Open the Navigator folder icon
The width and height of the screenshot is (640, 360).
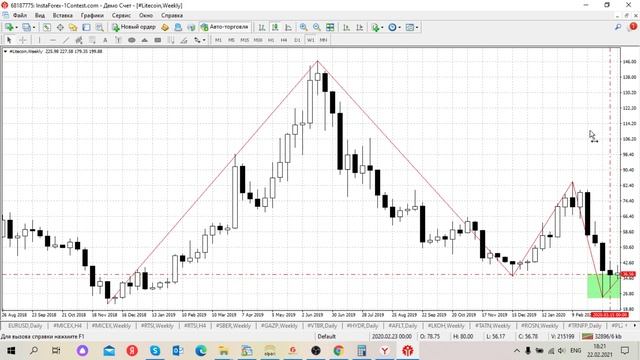tap(73, 27)
